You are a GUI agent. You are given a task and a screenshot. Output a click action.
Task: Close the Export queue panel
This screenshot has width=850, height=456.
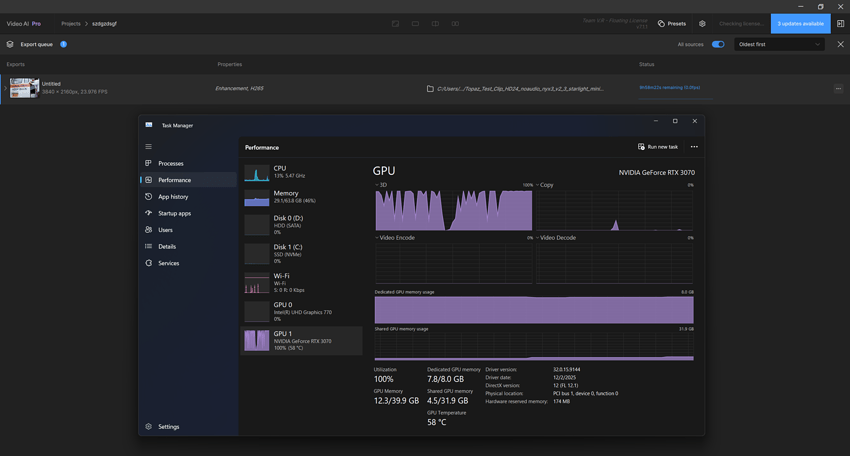840,44
